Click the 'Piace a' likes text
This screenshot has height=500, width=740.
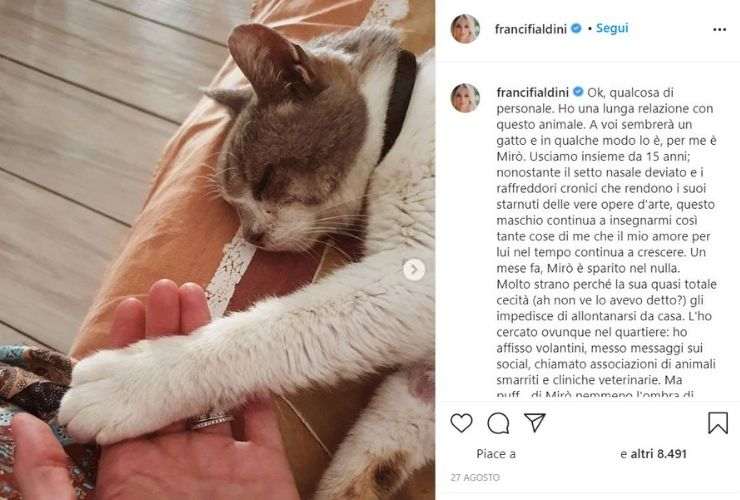tap(496, 454)
